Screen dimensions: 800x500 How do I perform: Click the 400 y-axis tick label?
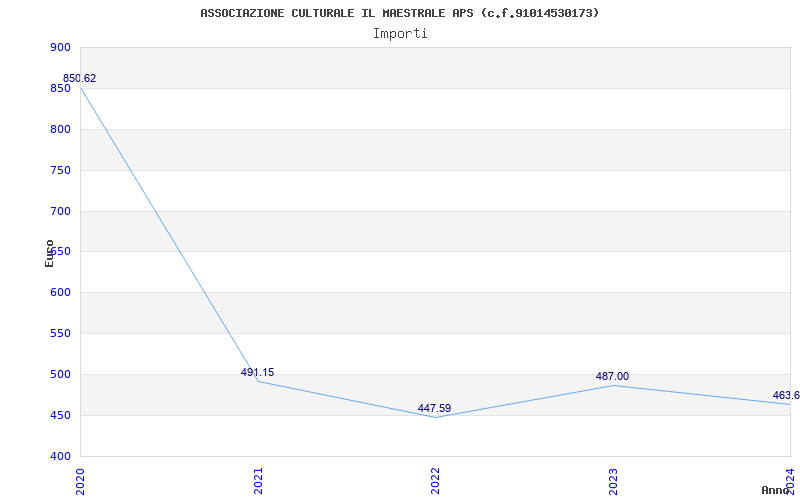coord(60,456)
